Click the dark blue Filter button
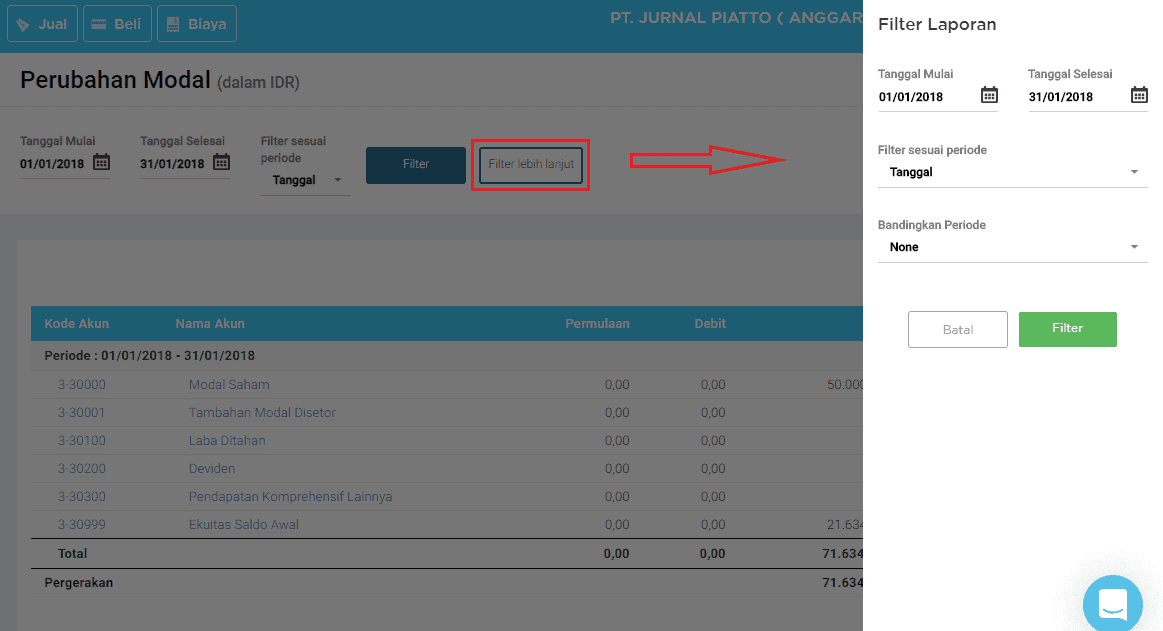Viewport: 1163px width, 631px height. (415, 165)
